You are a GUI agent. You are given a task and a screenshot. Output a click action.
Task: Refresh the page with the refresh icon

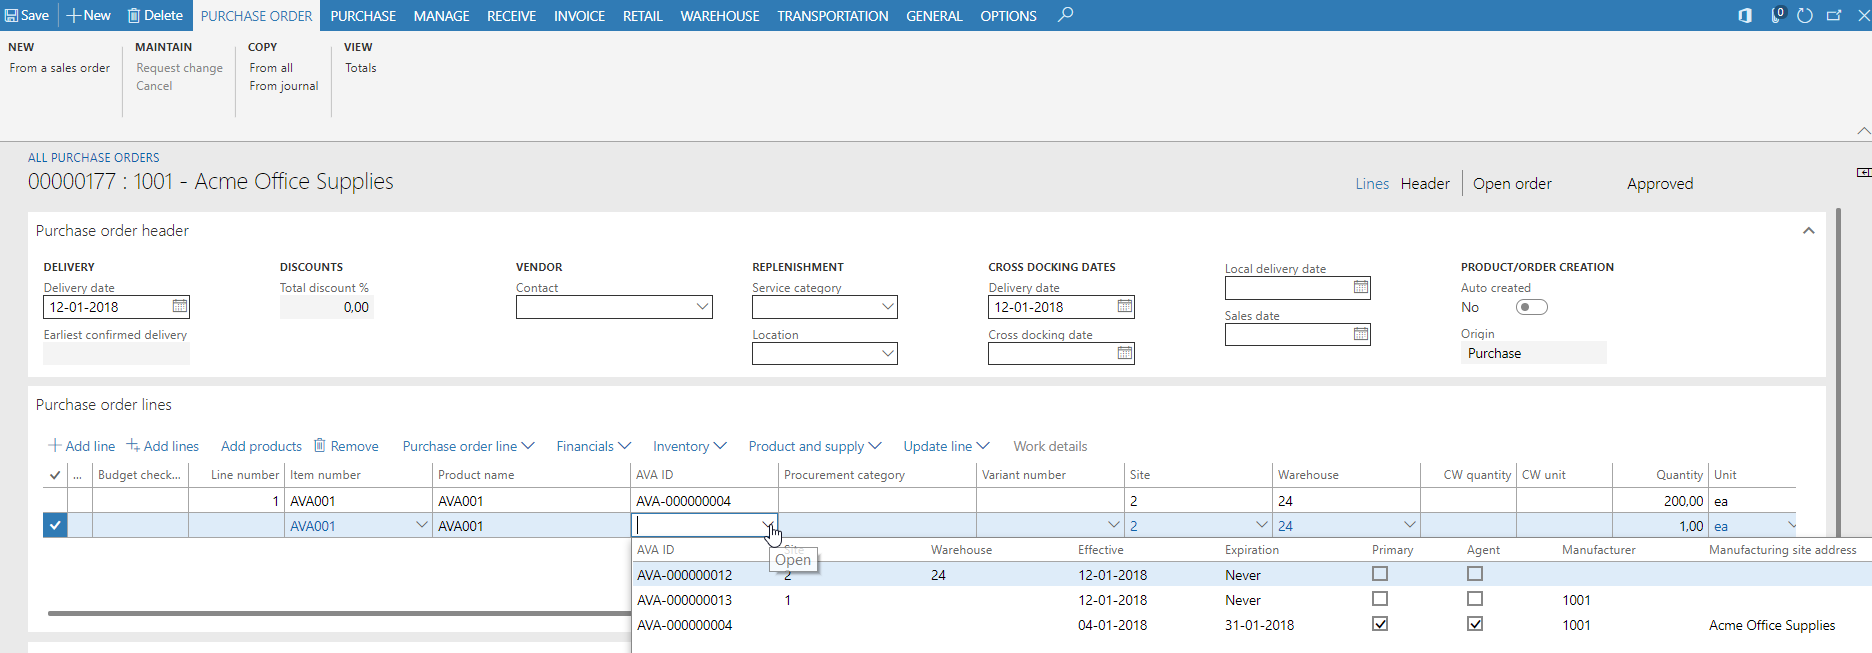point(1805,15)
